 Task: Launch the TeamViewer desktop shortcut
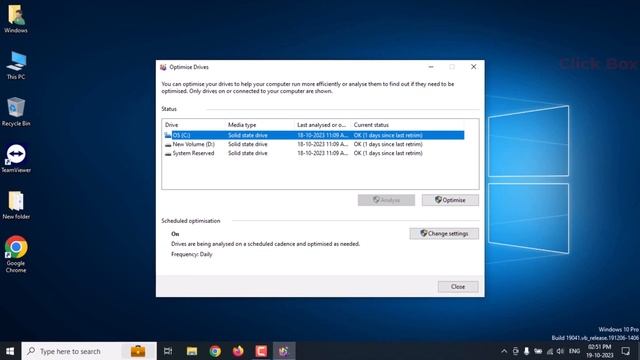(16, 158)
